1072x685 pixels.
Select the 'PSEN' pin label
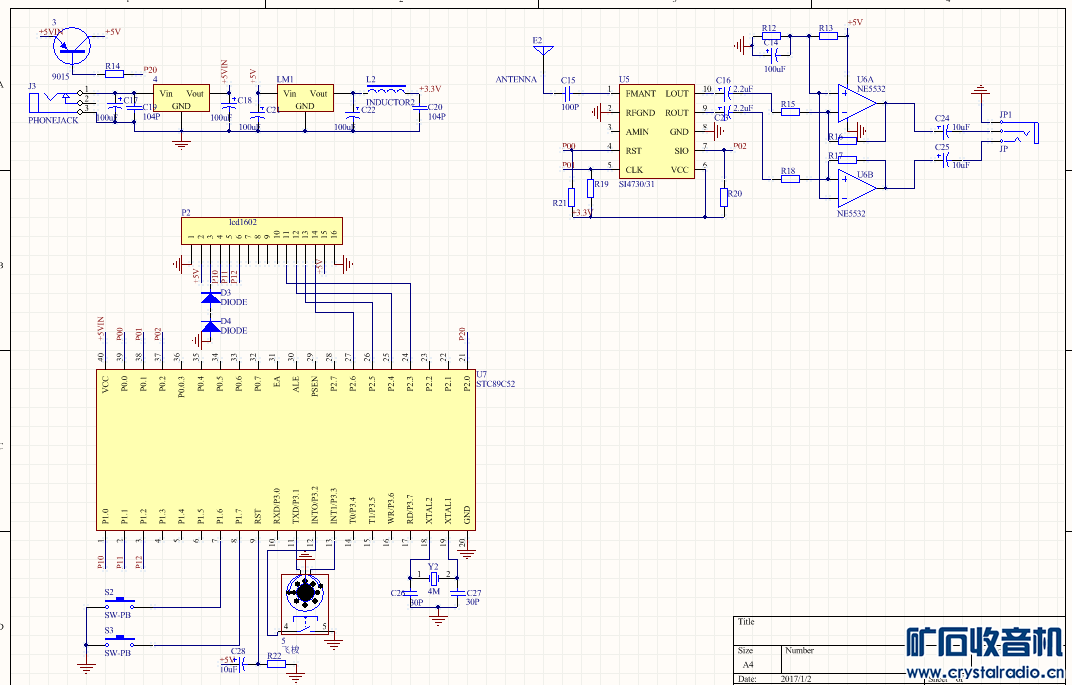[315, 384]
